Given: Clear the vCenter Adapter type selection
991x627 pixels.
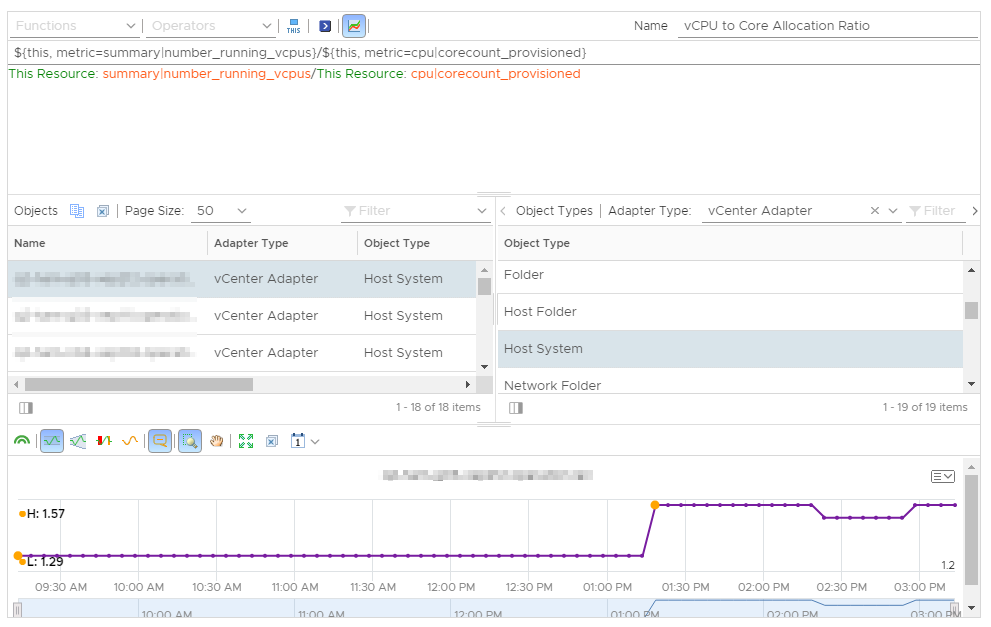Looking at the screenshot, I should [875, 211].
